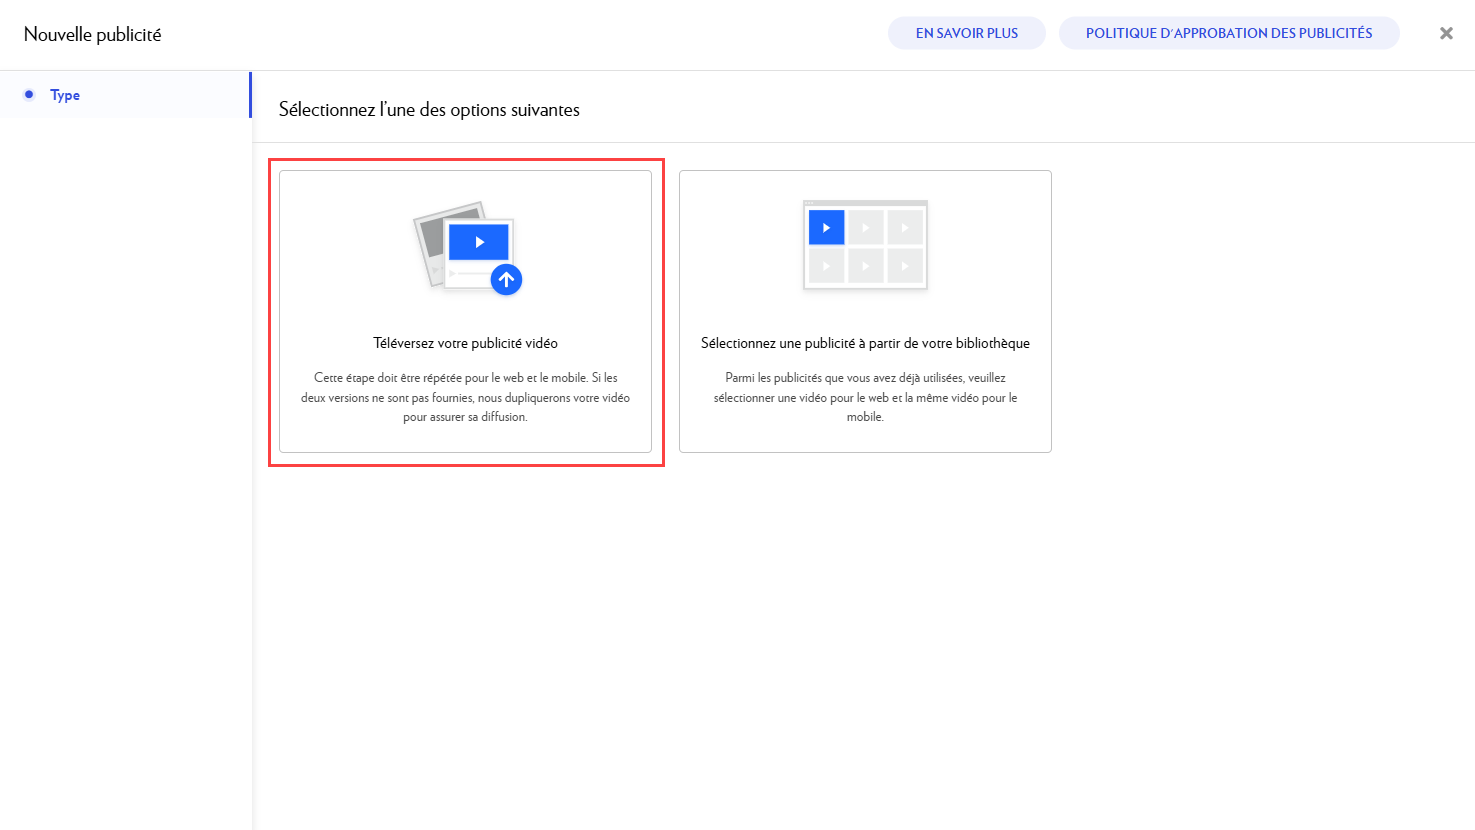1475x830 pixels.
Task: Click the Nouvelle publicité dialog title
Action: [x=92, y=34]
